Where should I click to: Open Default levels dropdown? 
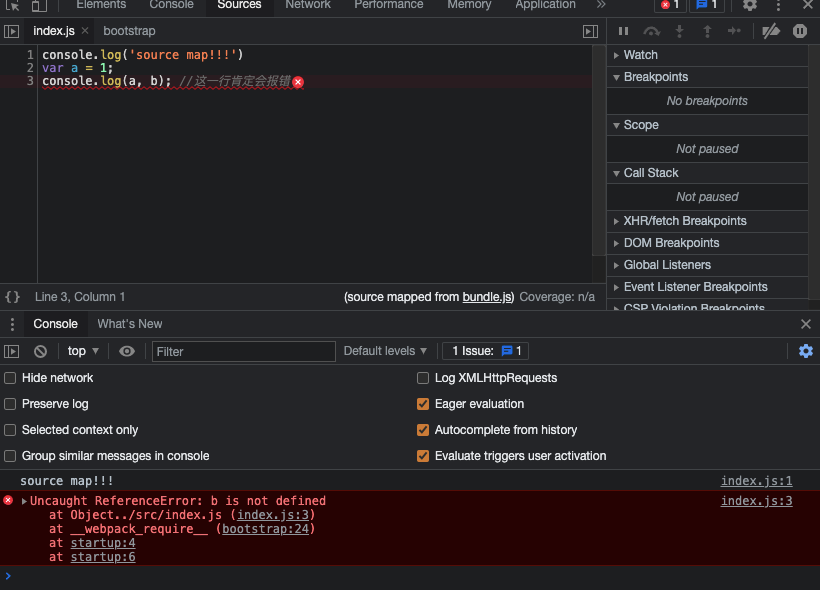click(385, 351)
